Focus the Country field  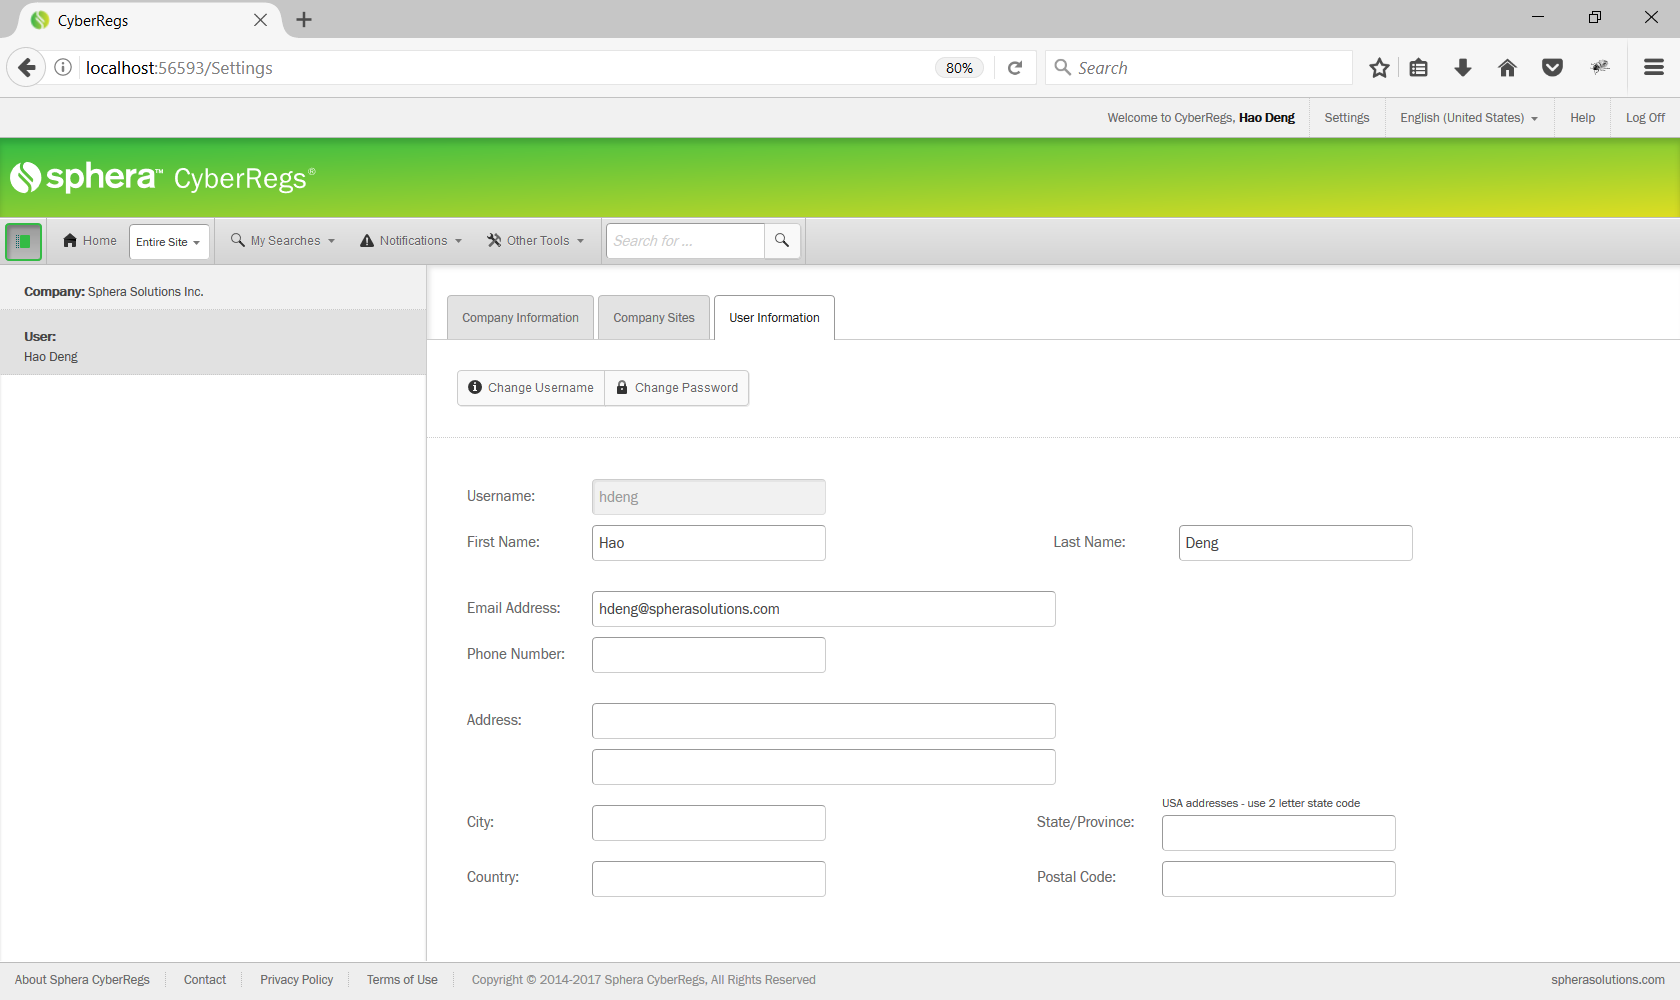[709, 879]
